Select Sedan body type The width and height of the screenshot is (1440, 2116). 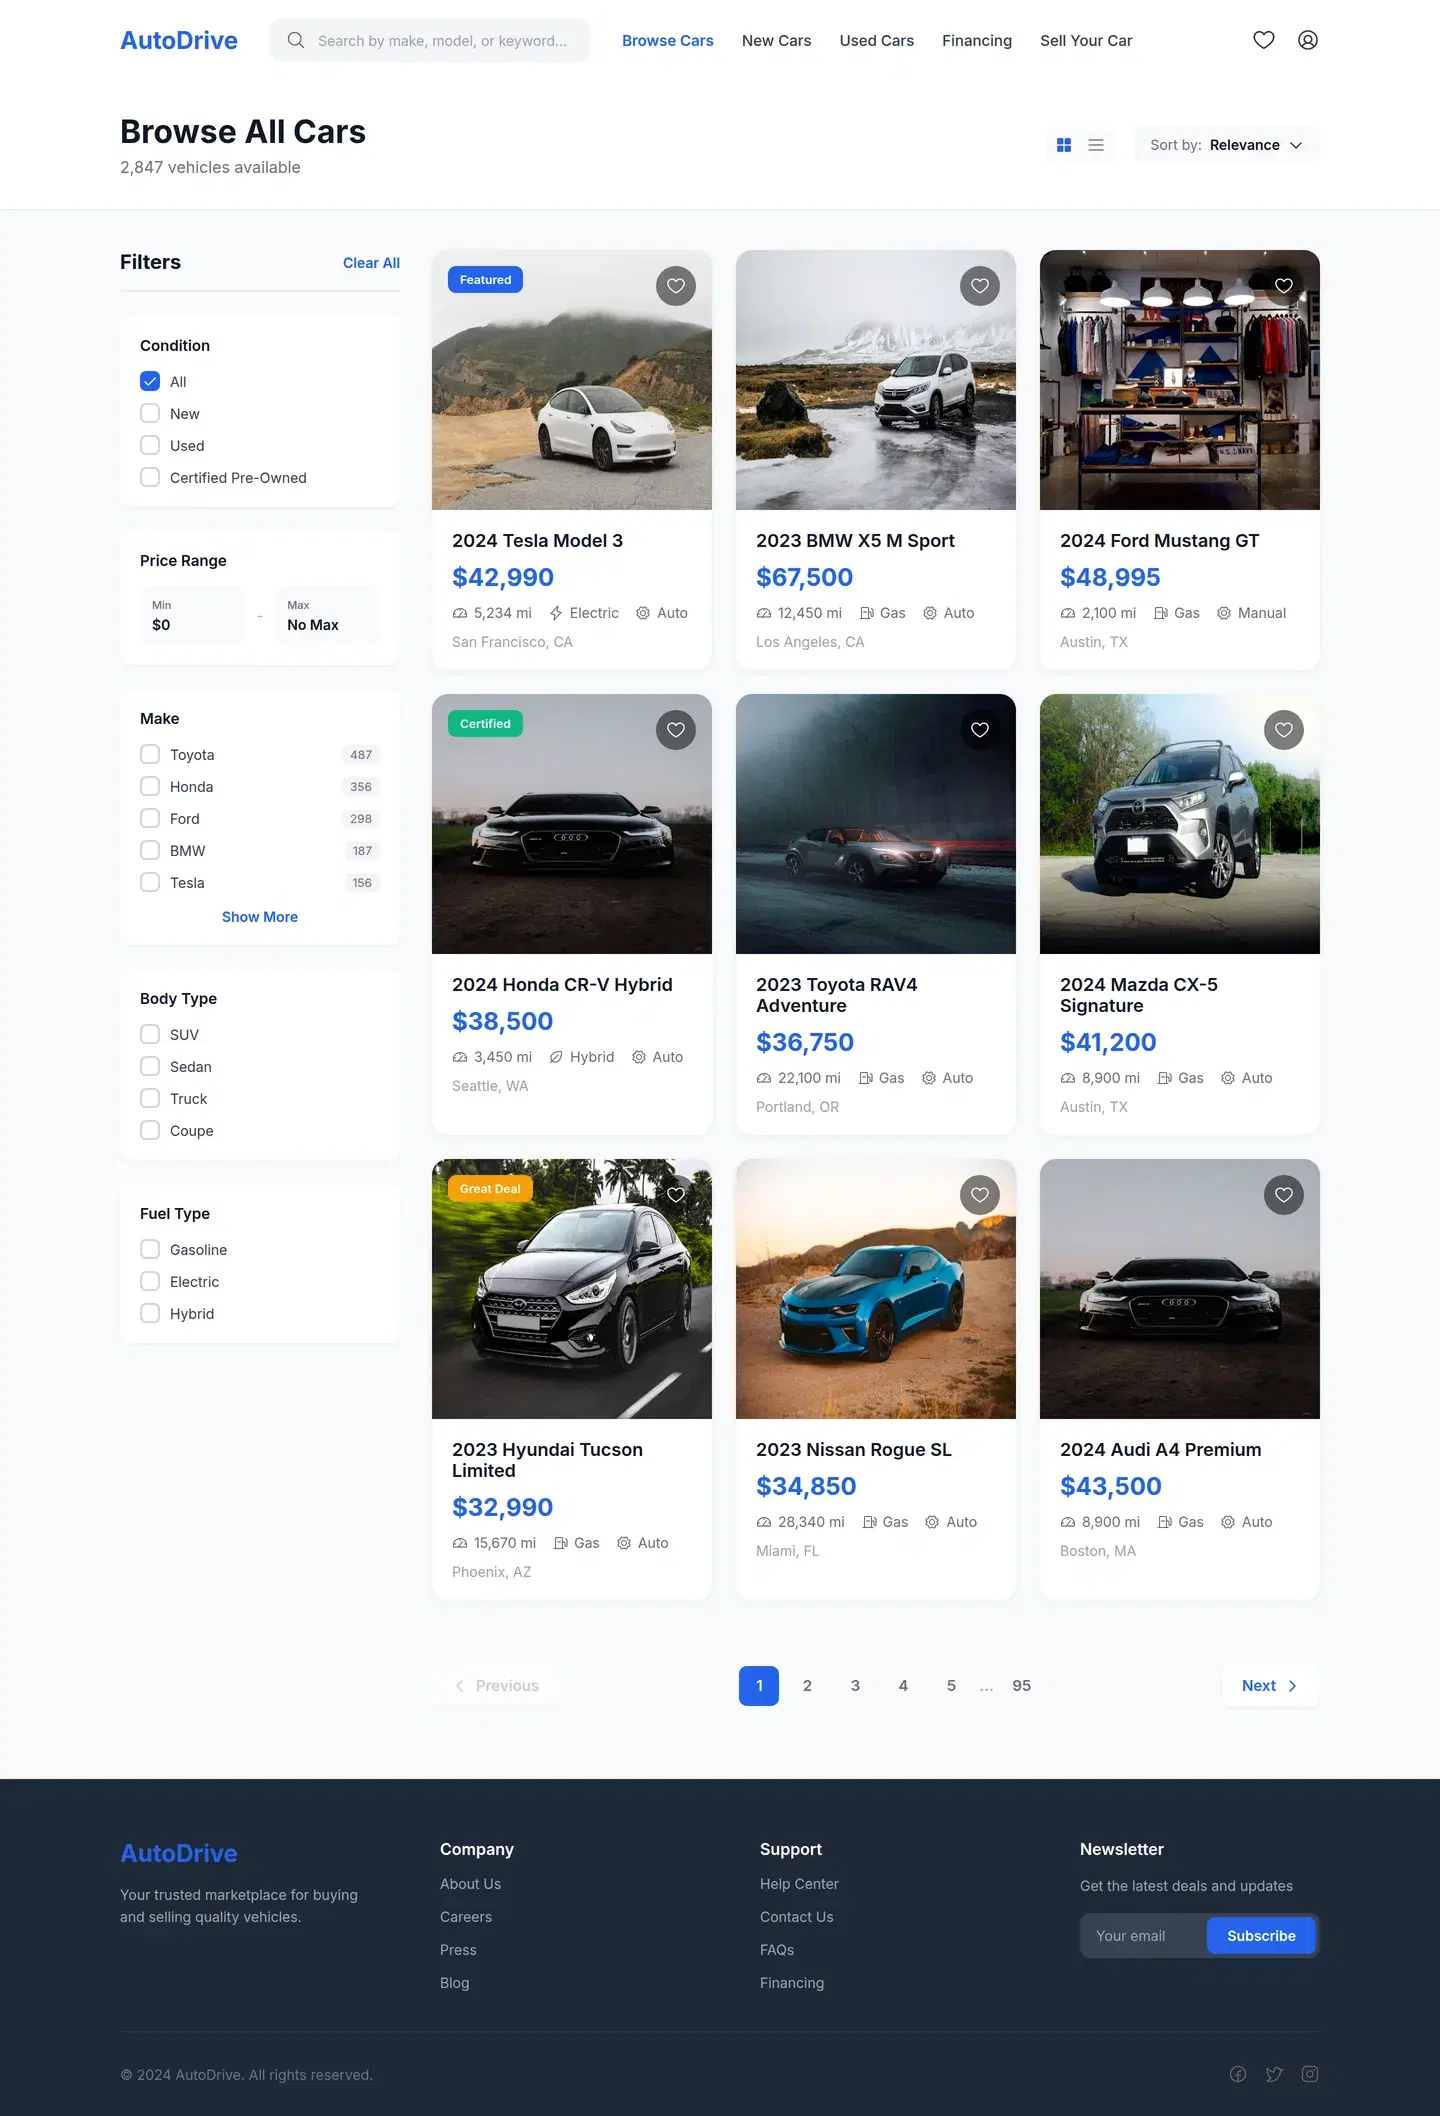tap(150, 1066)
